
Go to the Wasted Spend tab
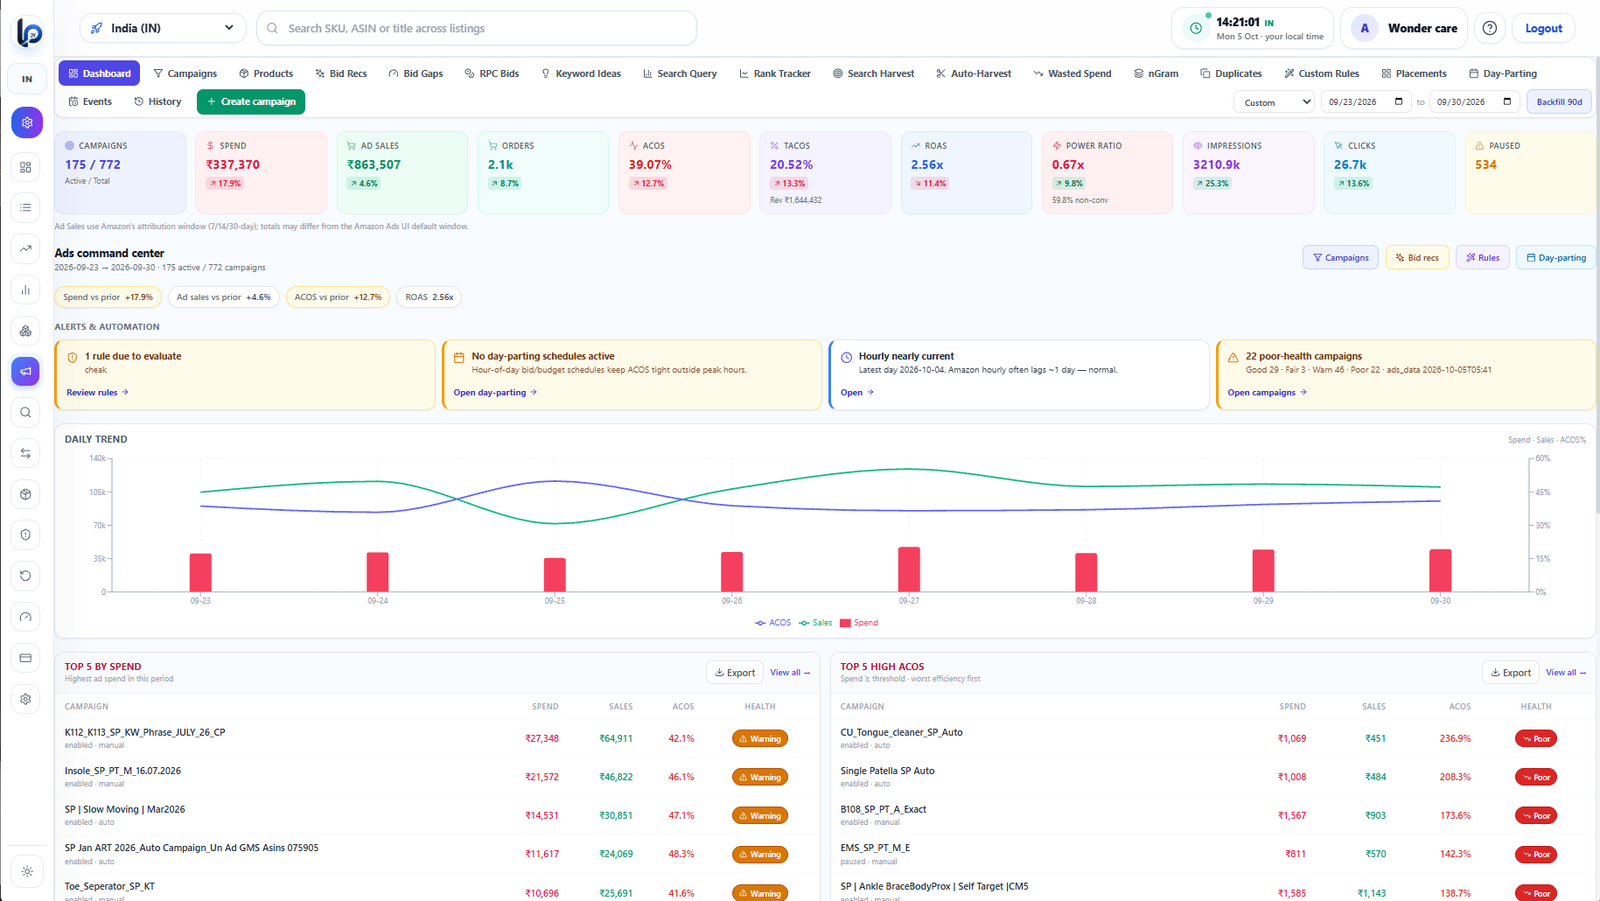point(1072,73)
